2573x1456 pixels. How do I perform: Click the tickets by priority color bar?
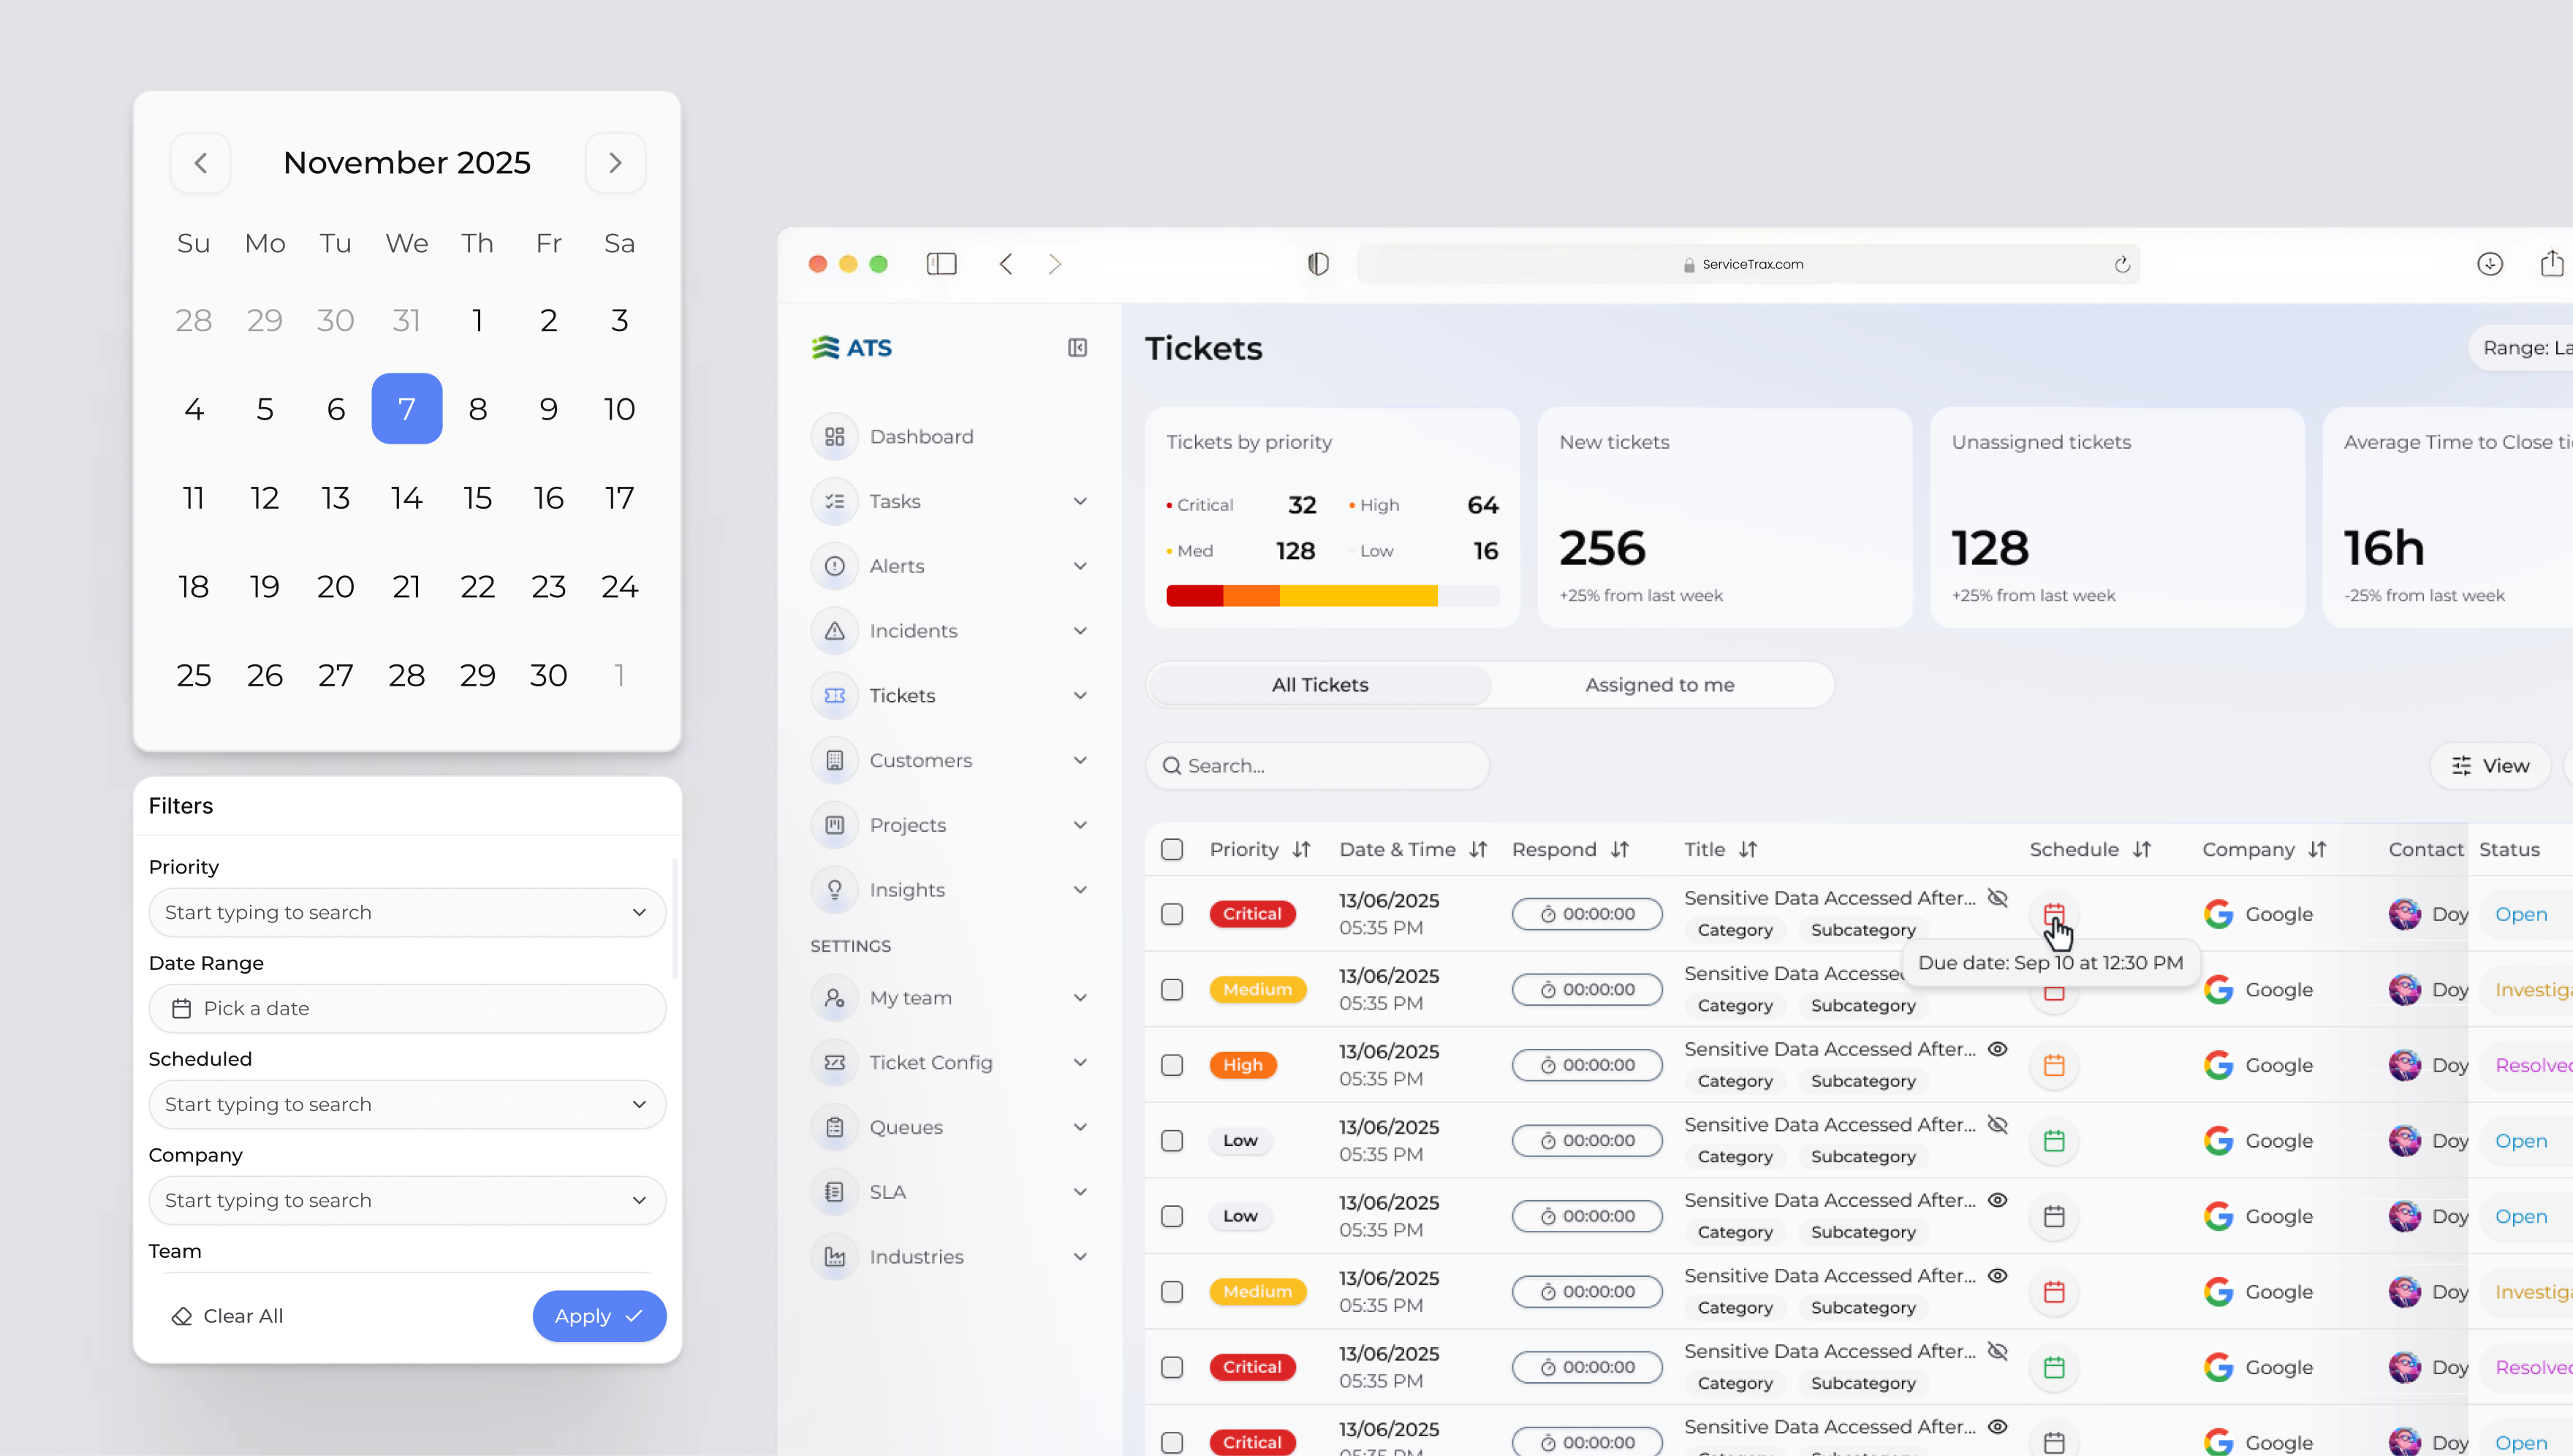(x=1332, y=597)
